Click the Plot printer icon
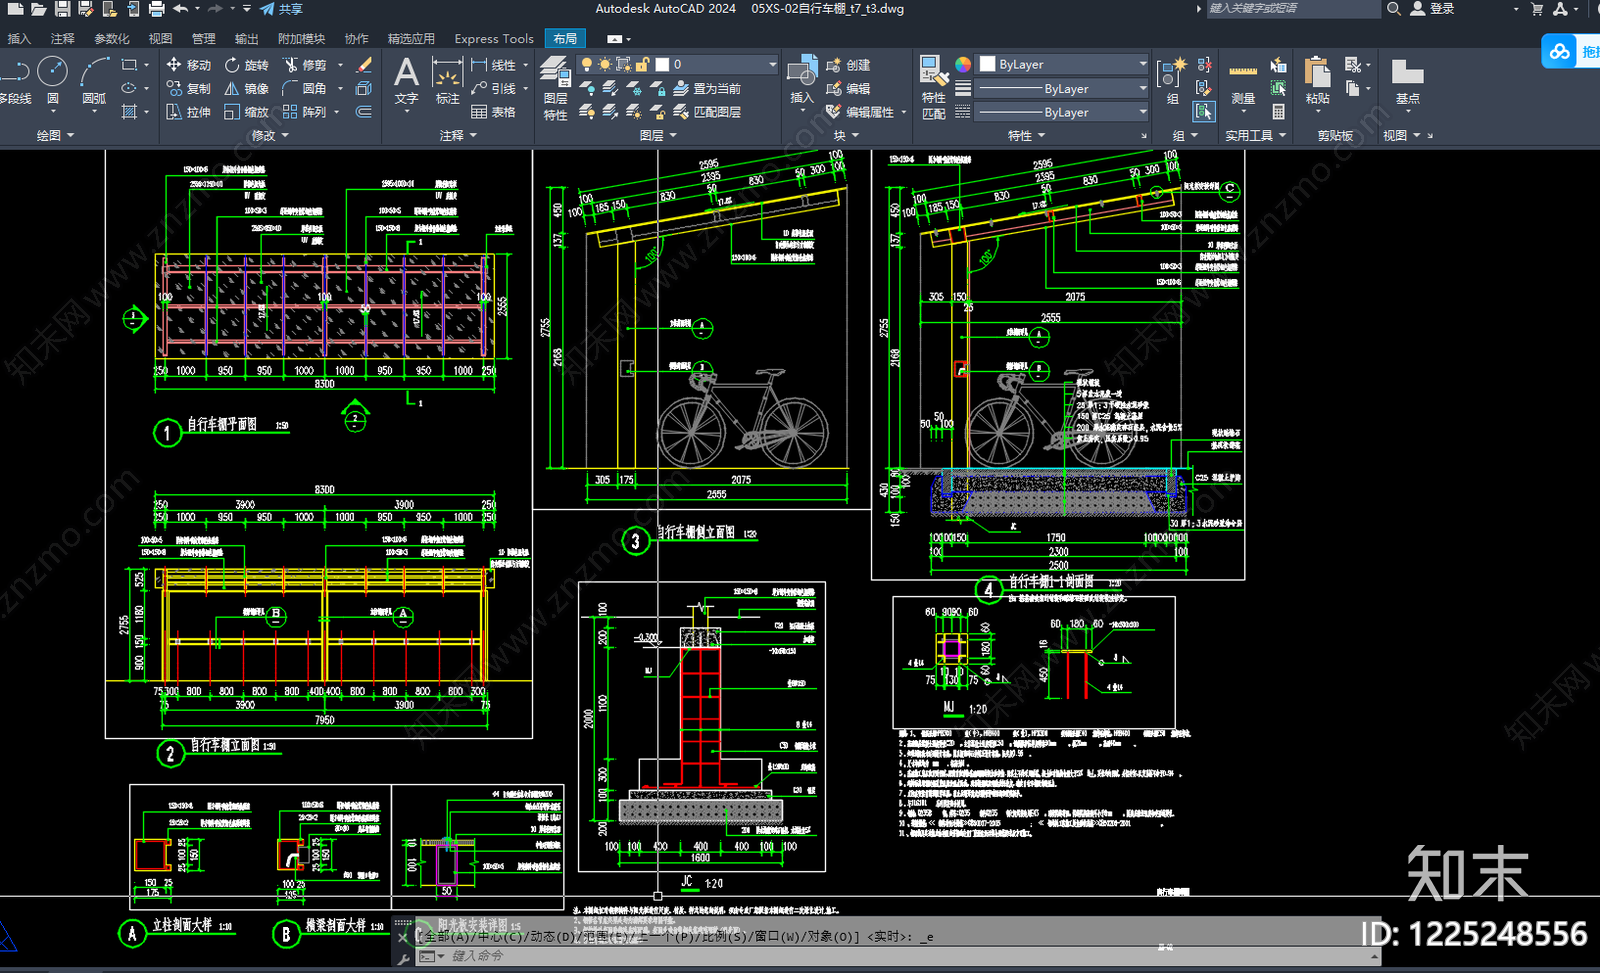 pos(156,9)
